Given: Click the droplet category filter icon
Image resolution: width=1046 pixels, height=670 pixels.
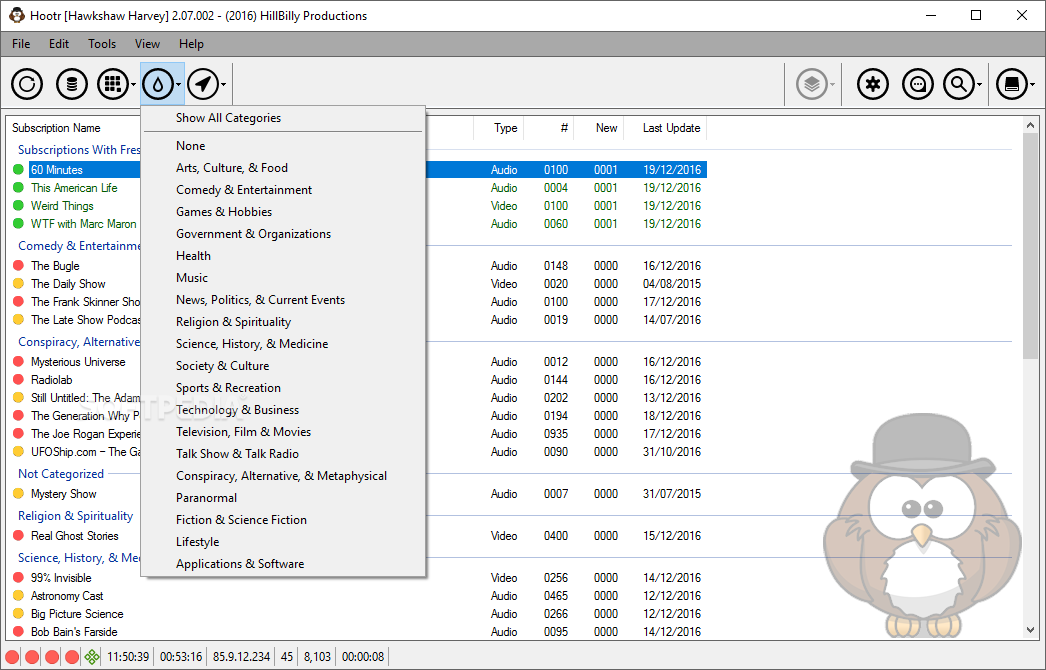Looking at the screenshot, I should [x=158, y=84].
